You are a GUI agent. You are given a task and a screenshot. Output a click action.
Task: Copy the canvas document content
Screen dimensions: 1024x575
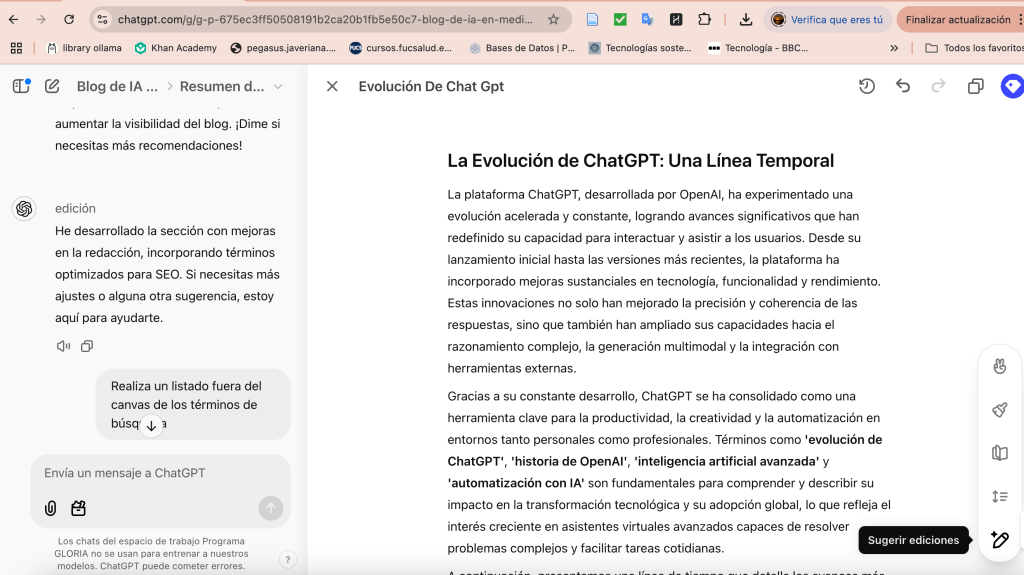coord(975,87)
